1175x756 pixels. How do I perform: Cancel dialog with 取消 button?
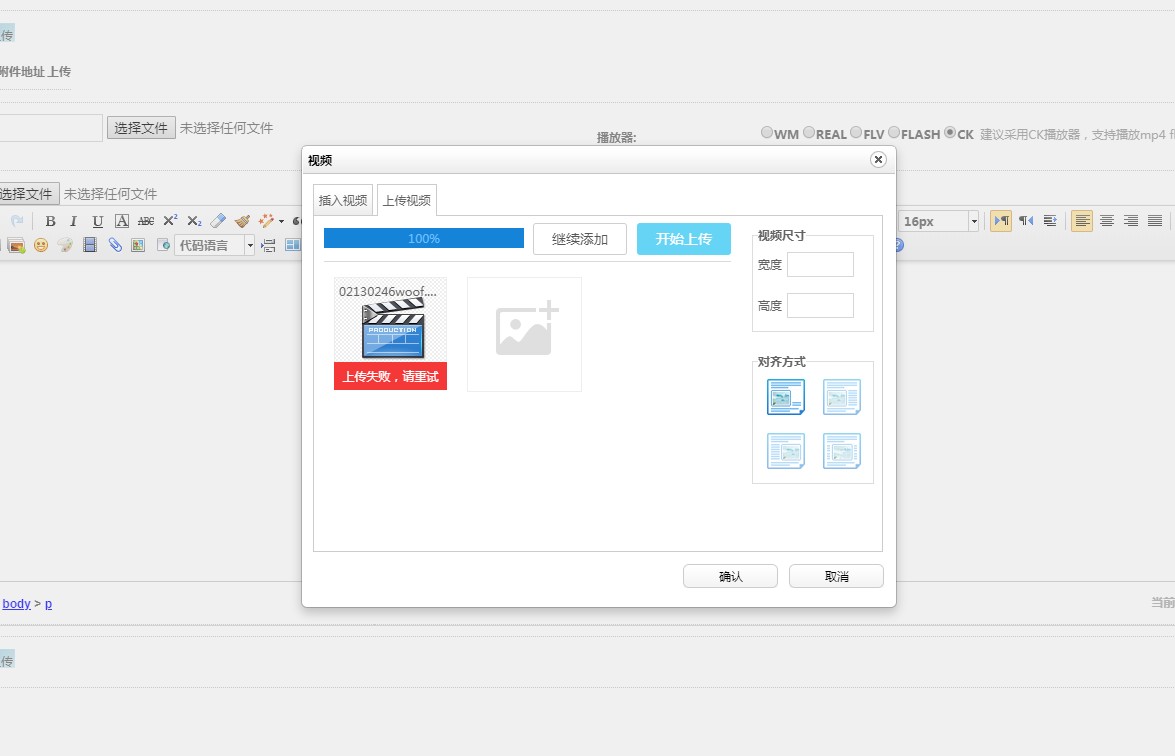click(836, 576)
